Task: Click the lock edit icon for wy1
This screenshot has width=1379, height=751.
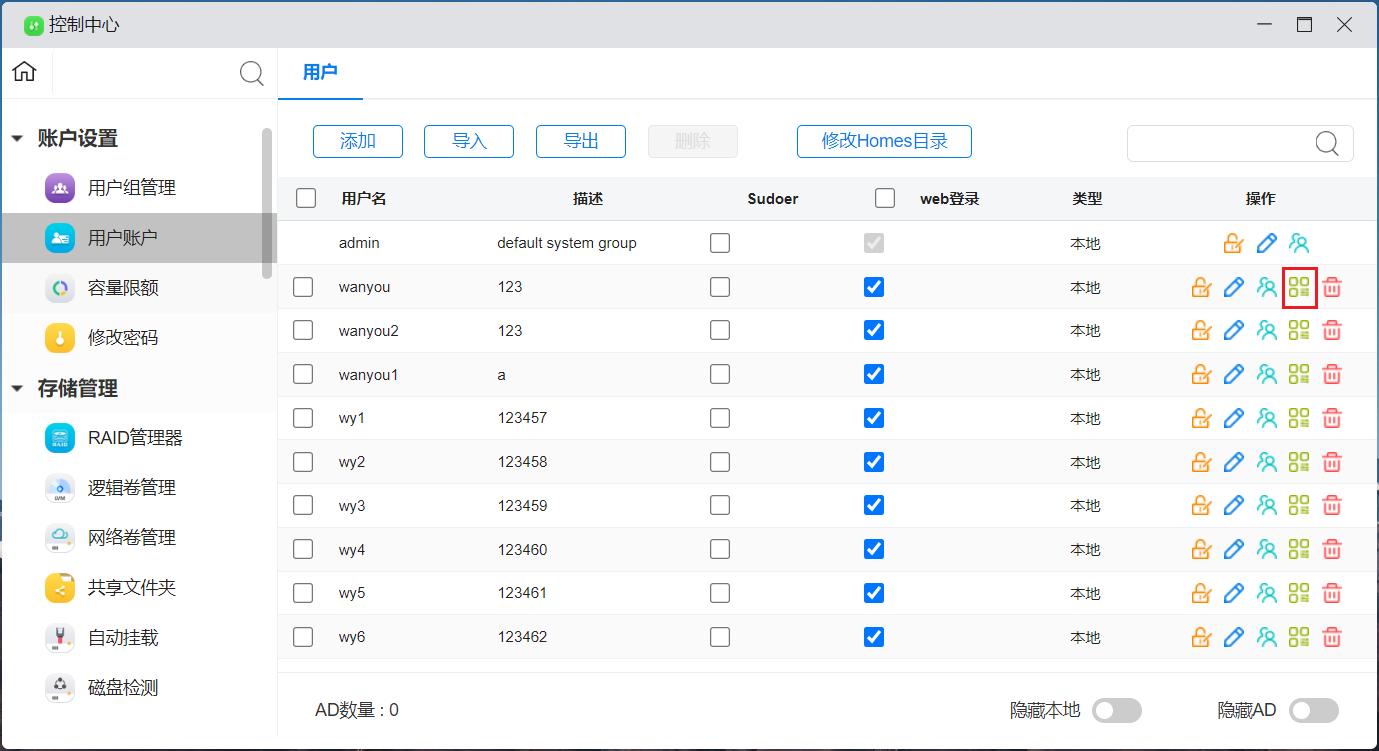Action: pos(1201,419)
